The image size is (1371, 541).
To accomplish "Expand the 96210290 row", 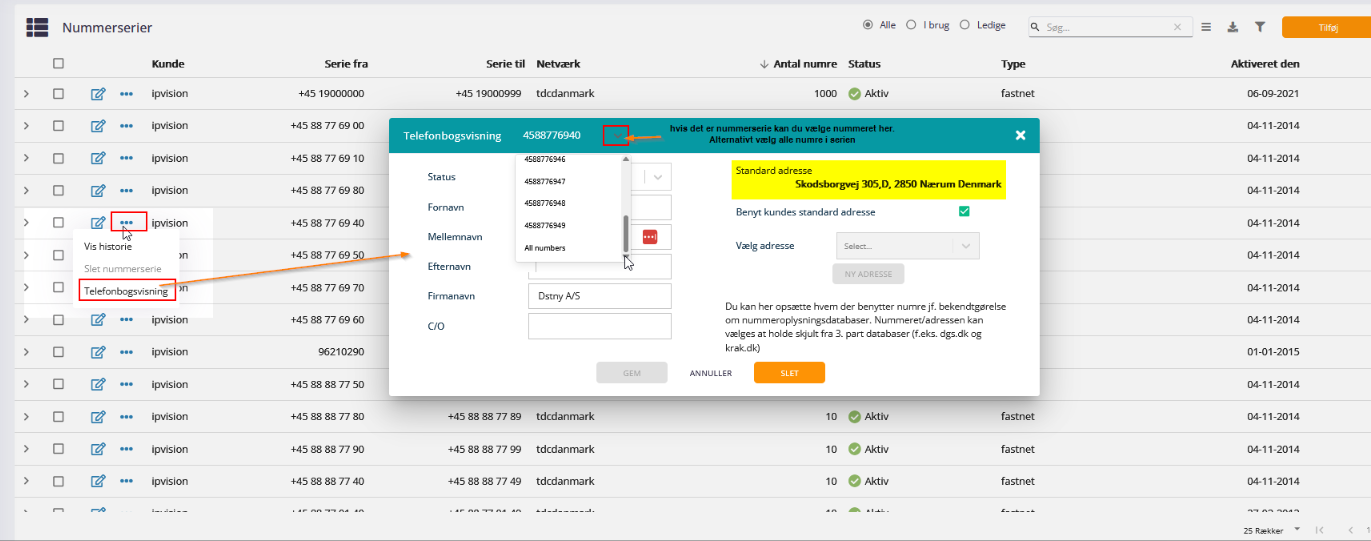I will [26, 352].
